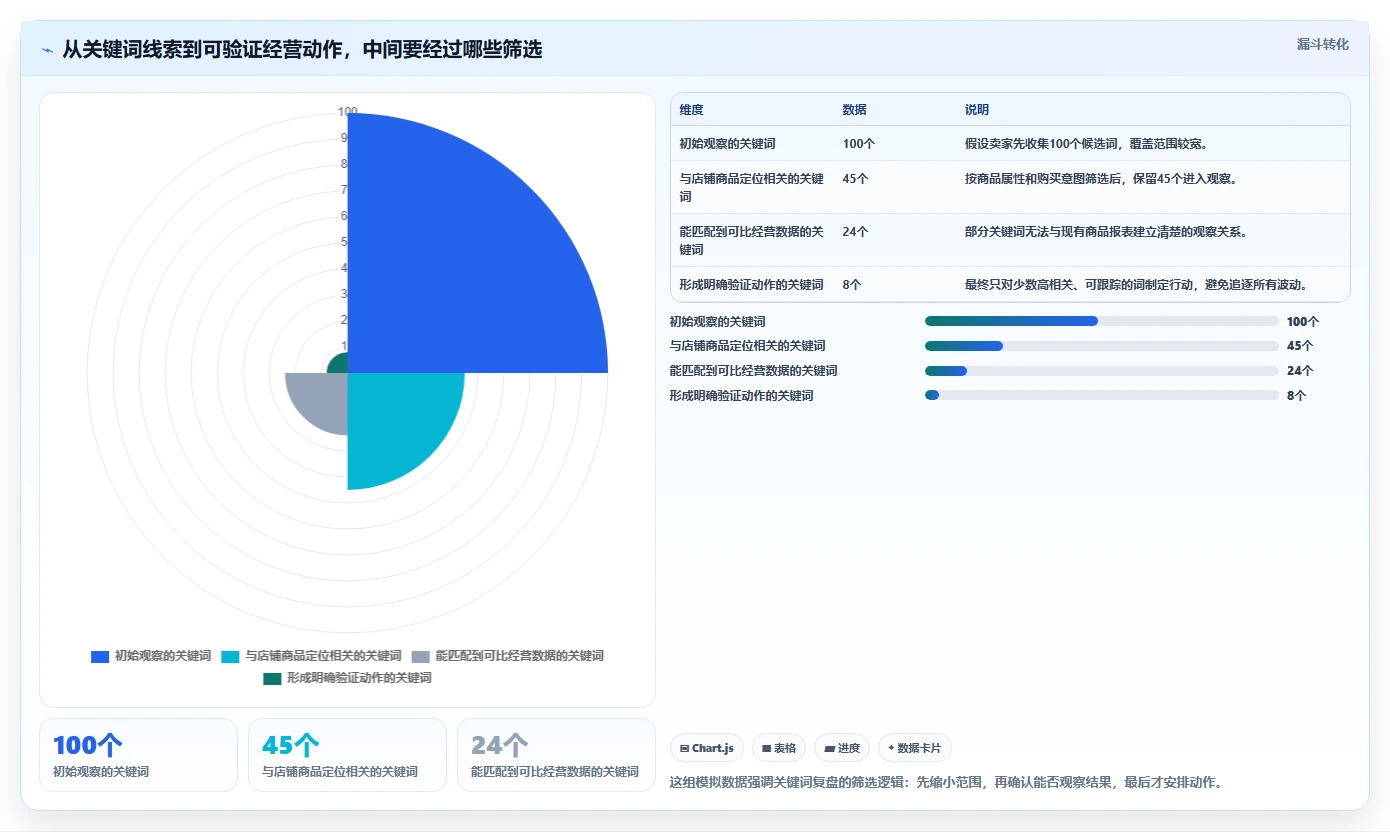
Task: Click the 表格 tag chip
Action: pyautogui.click(x=779, y=748)
